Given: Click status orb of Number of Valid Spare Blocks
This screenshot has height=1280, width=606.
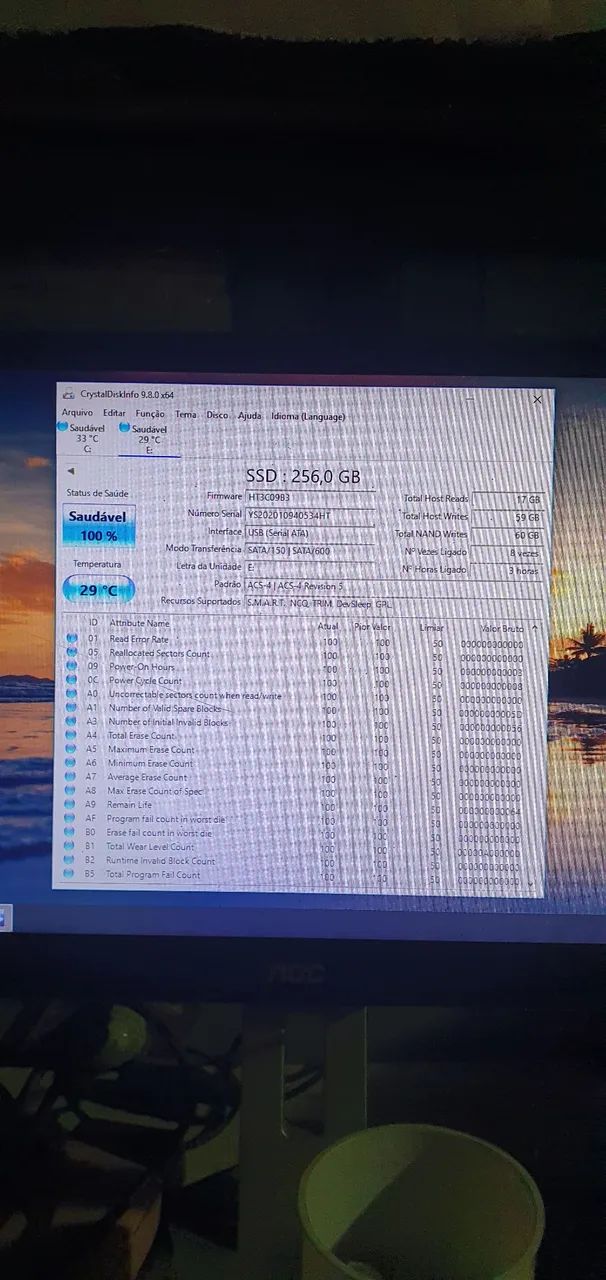Looking at the screenshot, I should (72, 708).
